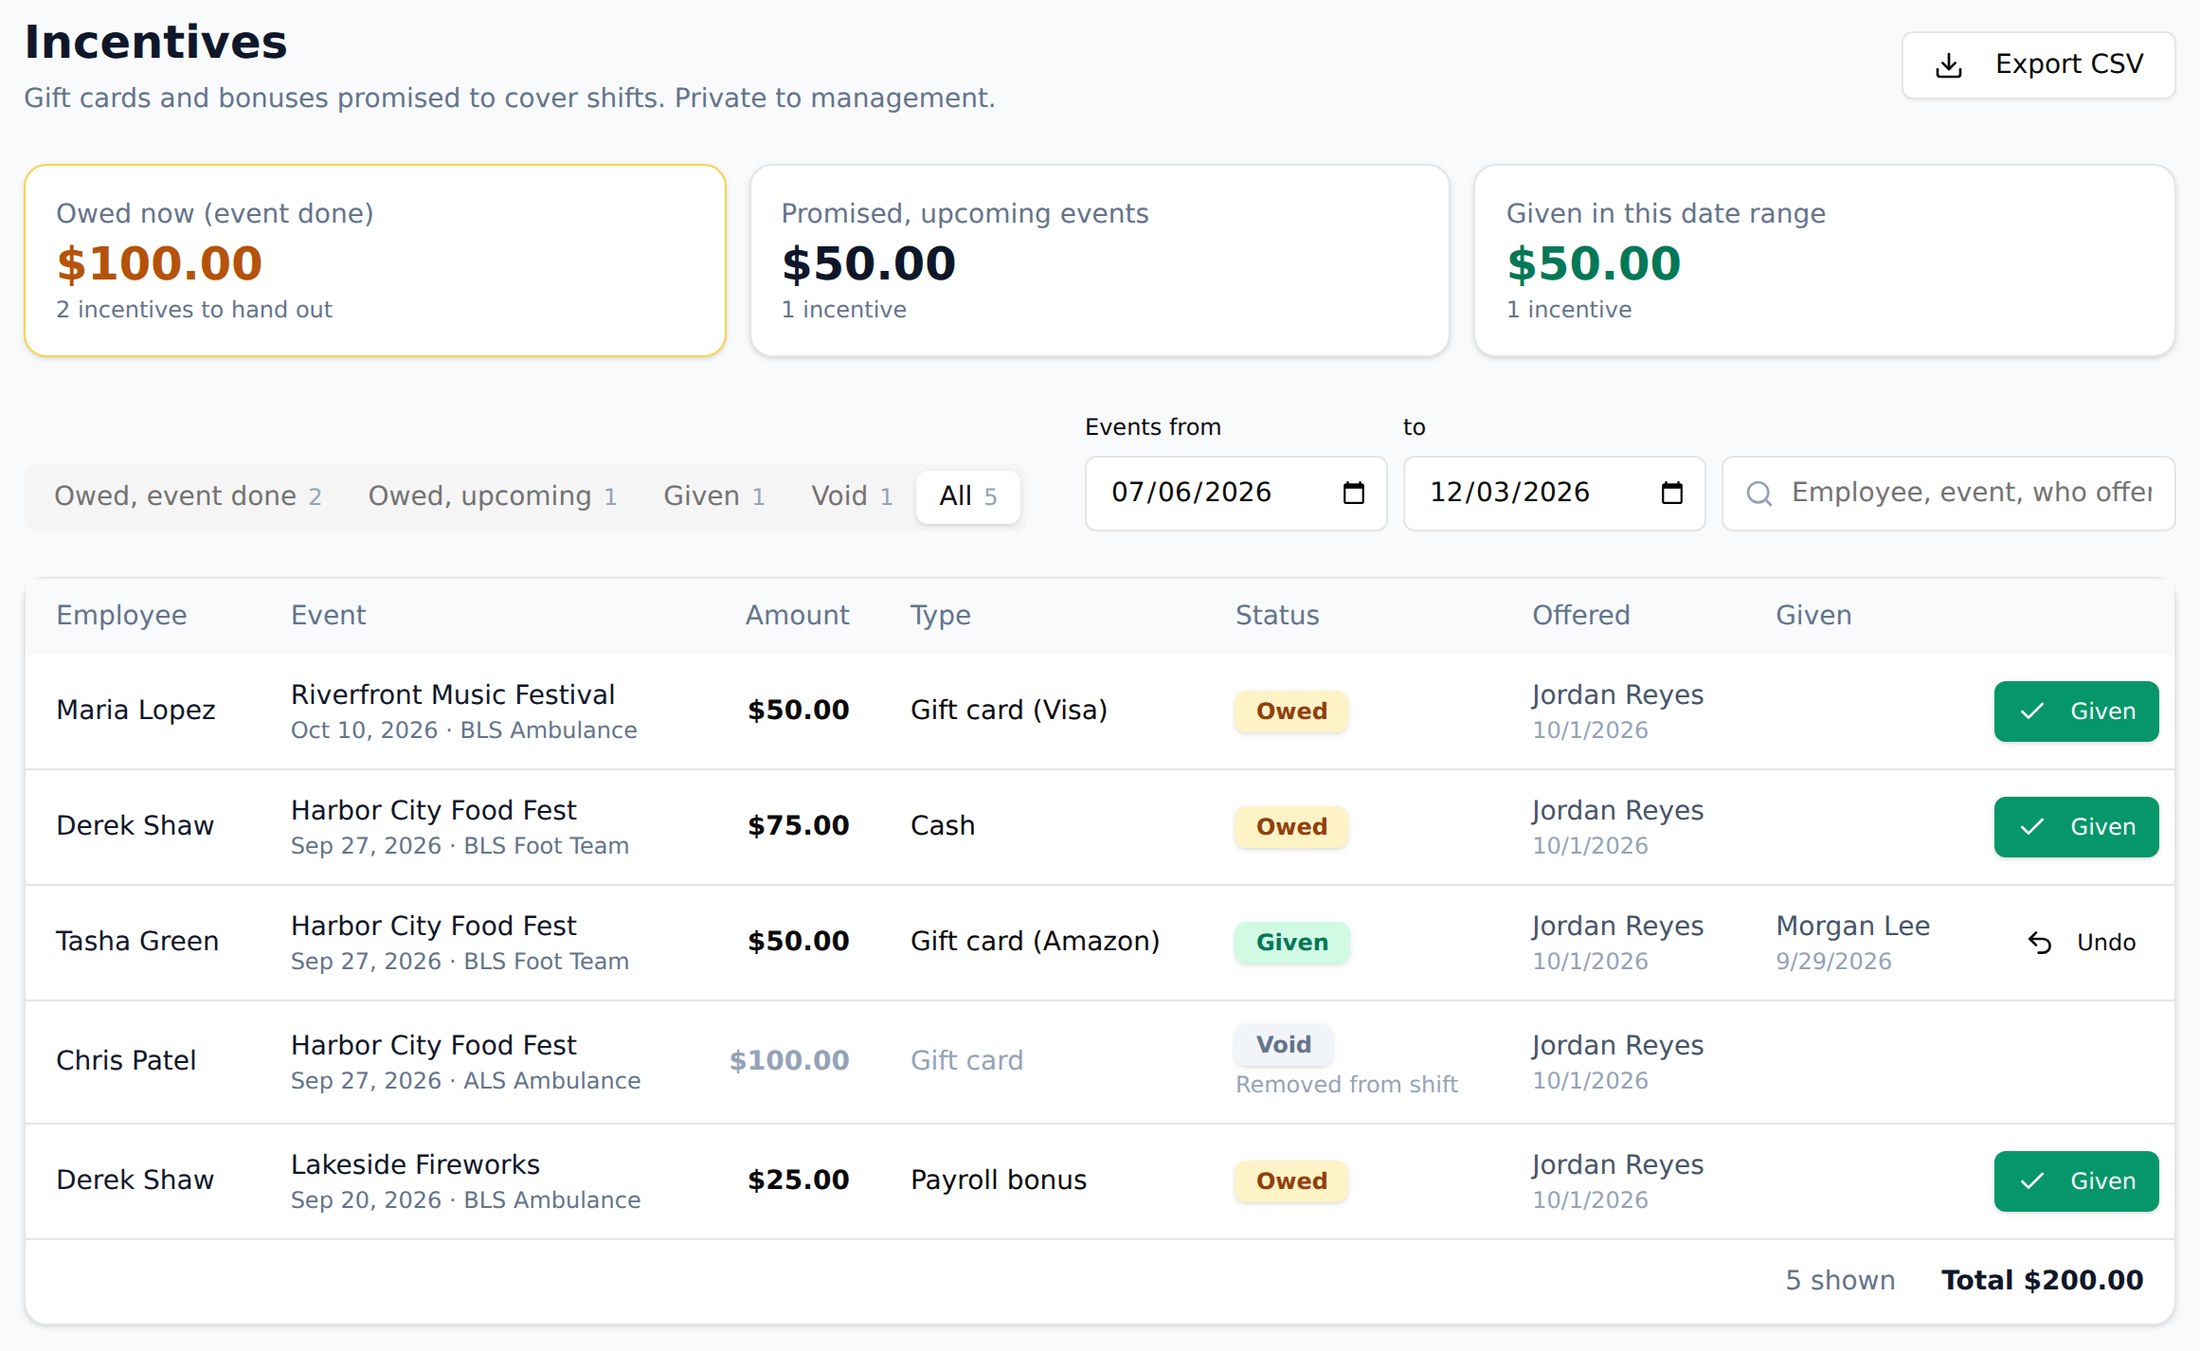Screen dimensions: 2200x1351
Task: Open the Given filter tab
Action: [714, 496]
